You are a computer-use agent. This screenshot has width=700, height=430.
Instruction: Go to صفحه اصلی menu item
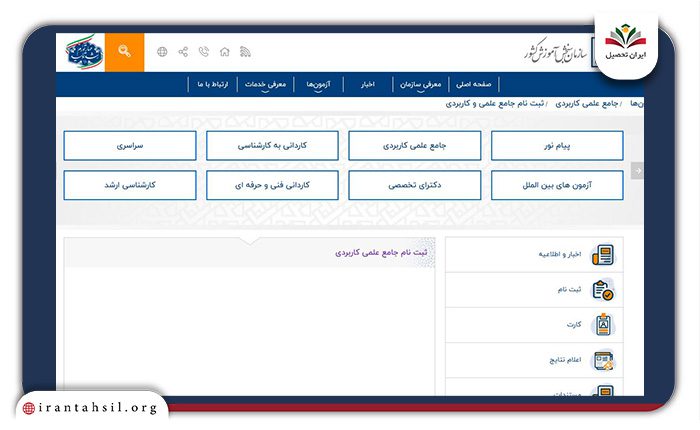pos(474,84)
